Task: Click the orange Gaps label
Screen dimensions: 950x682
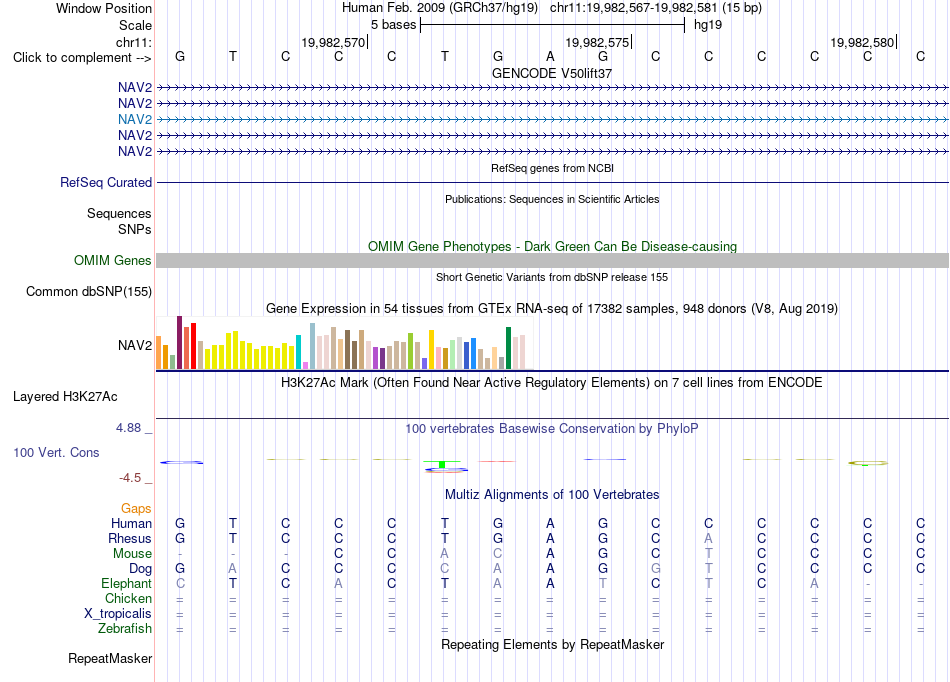Action: [x=136, y=509]
